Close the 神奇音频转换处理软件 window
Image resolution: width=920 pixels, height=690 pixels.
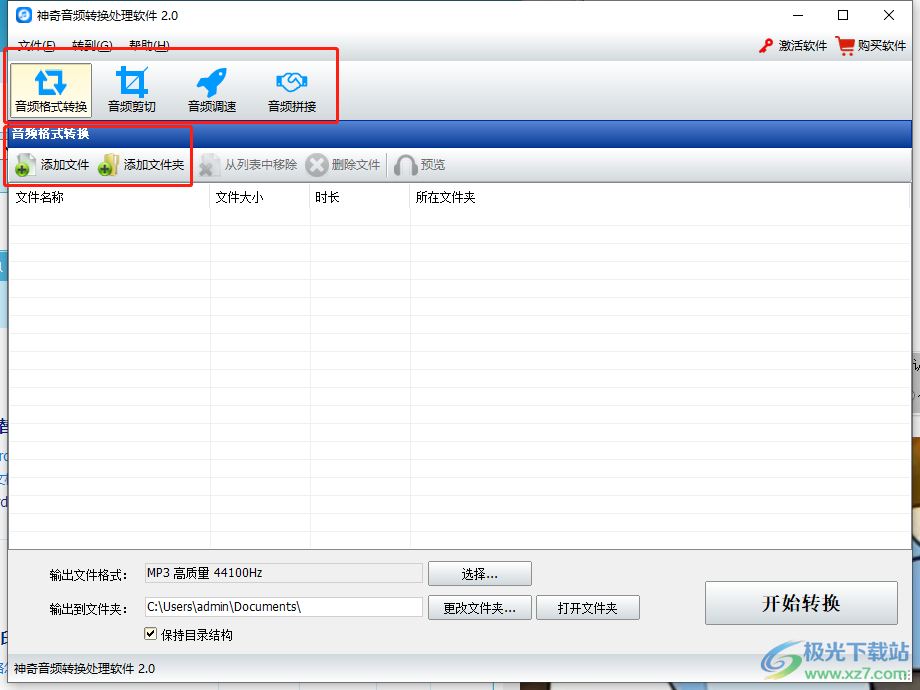889,15
